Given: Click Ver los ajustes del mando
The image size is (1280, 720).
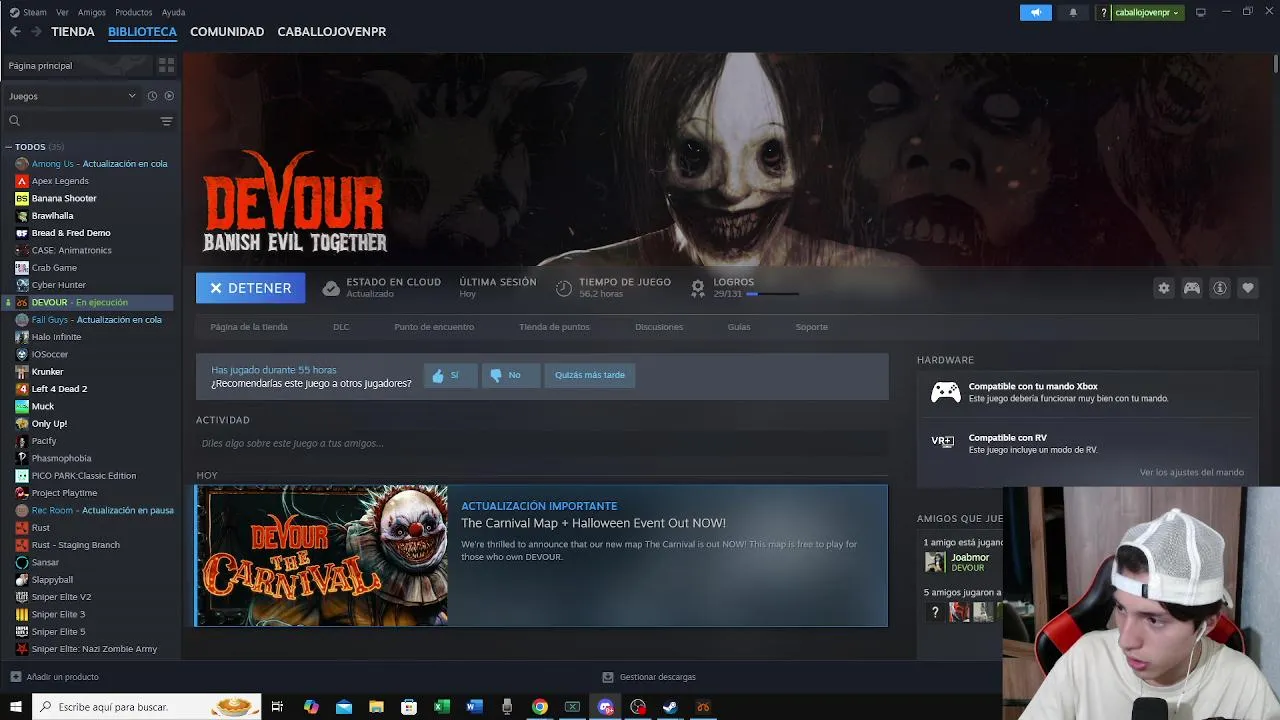Looking at the screenshot, I should coord(1192,472).
